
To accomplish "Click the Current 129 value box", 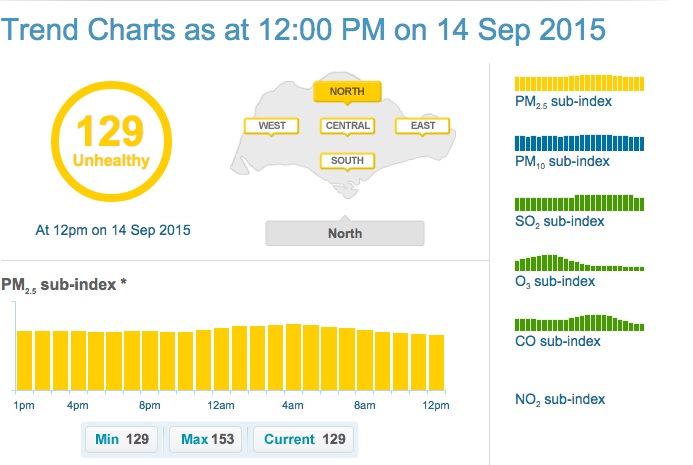I will click(x=303, y=440).
